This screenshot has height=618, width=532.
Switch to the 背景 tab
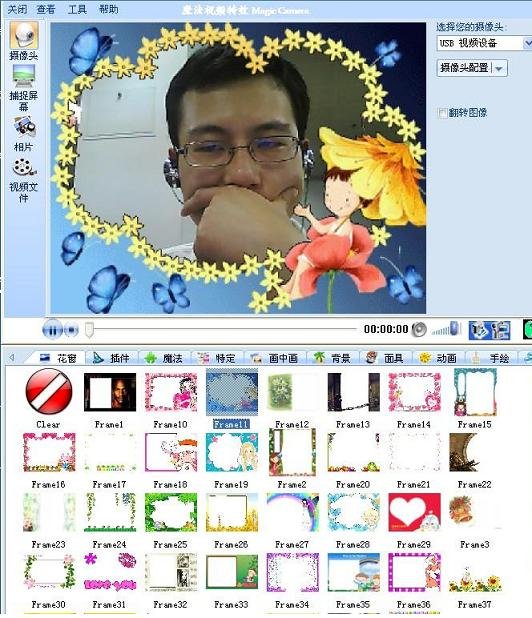[x=332, y=358]
